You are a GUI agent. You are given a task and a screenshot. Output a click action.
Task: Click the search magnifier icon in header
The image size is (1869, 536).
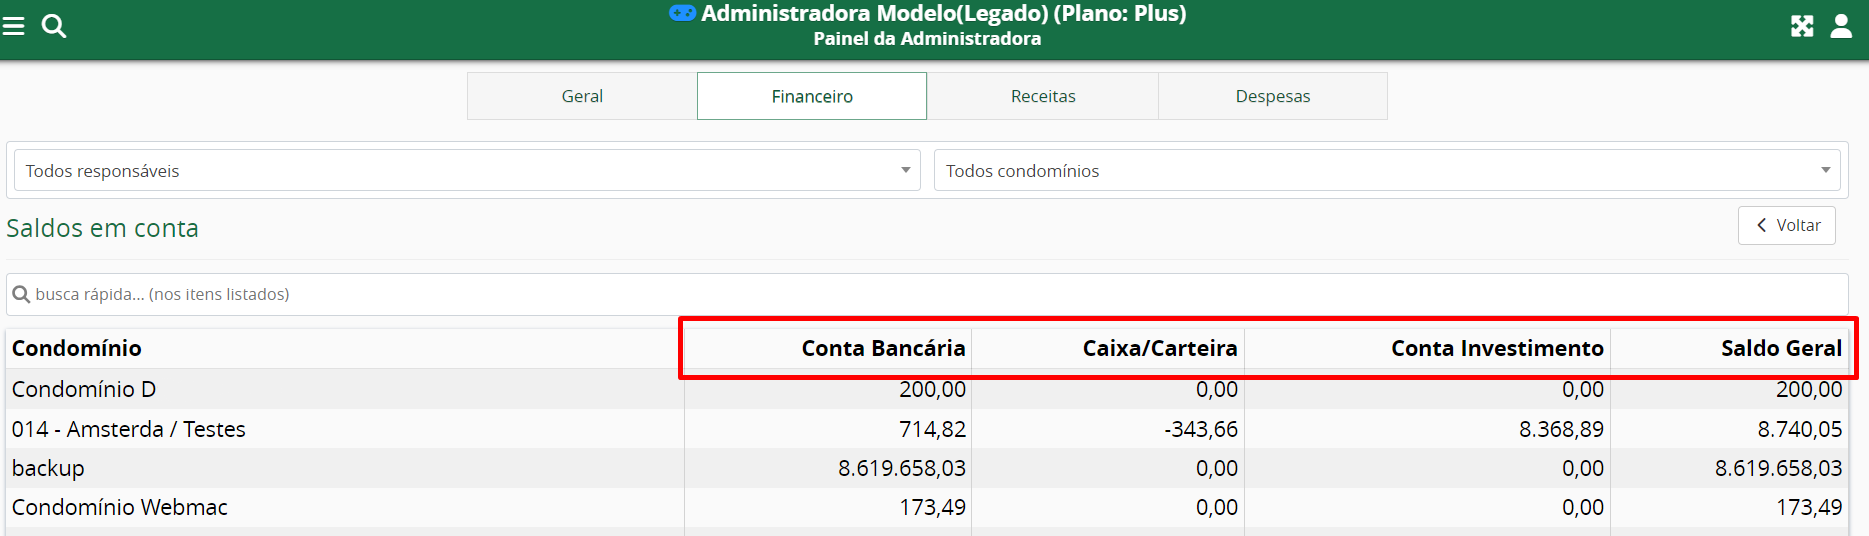54,26
